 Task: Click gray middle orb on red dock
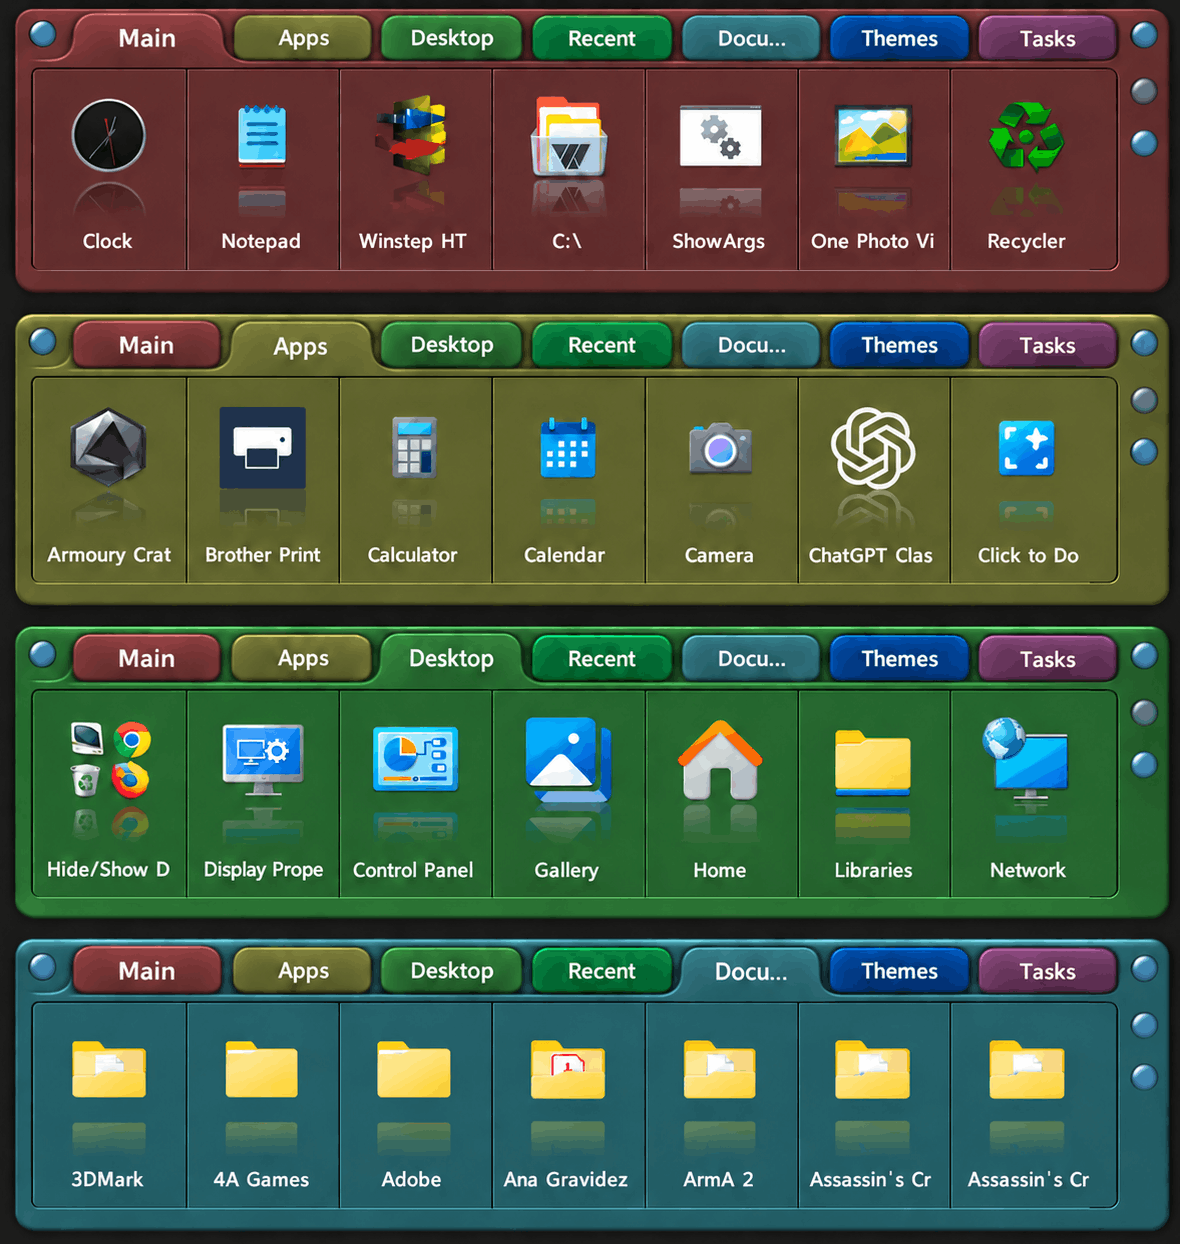1144,91
